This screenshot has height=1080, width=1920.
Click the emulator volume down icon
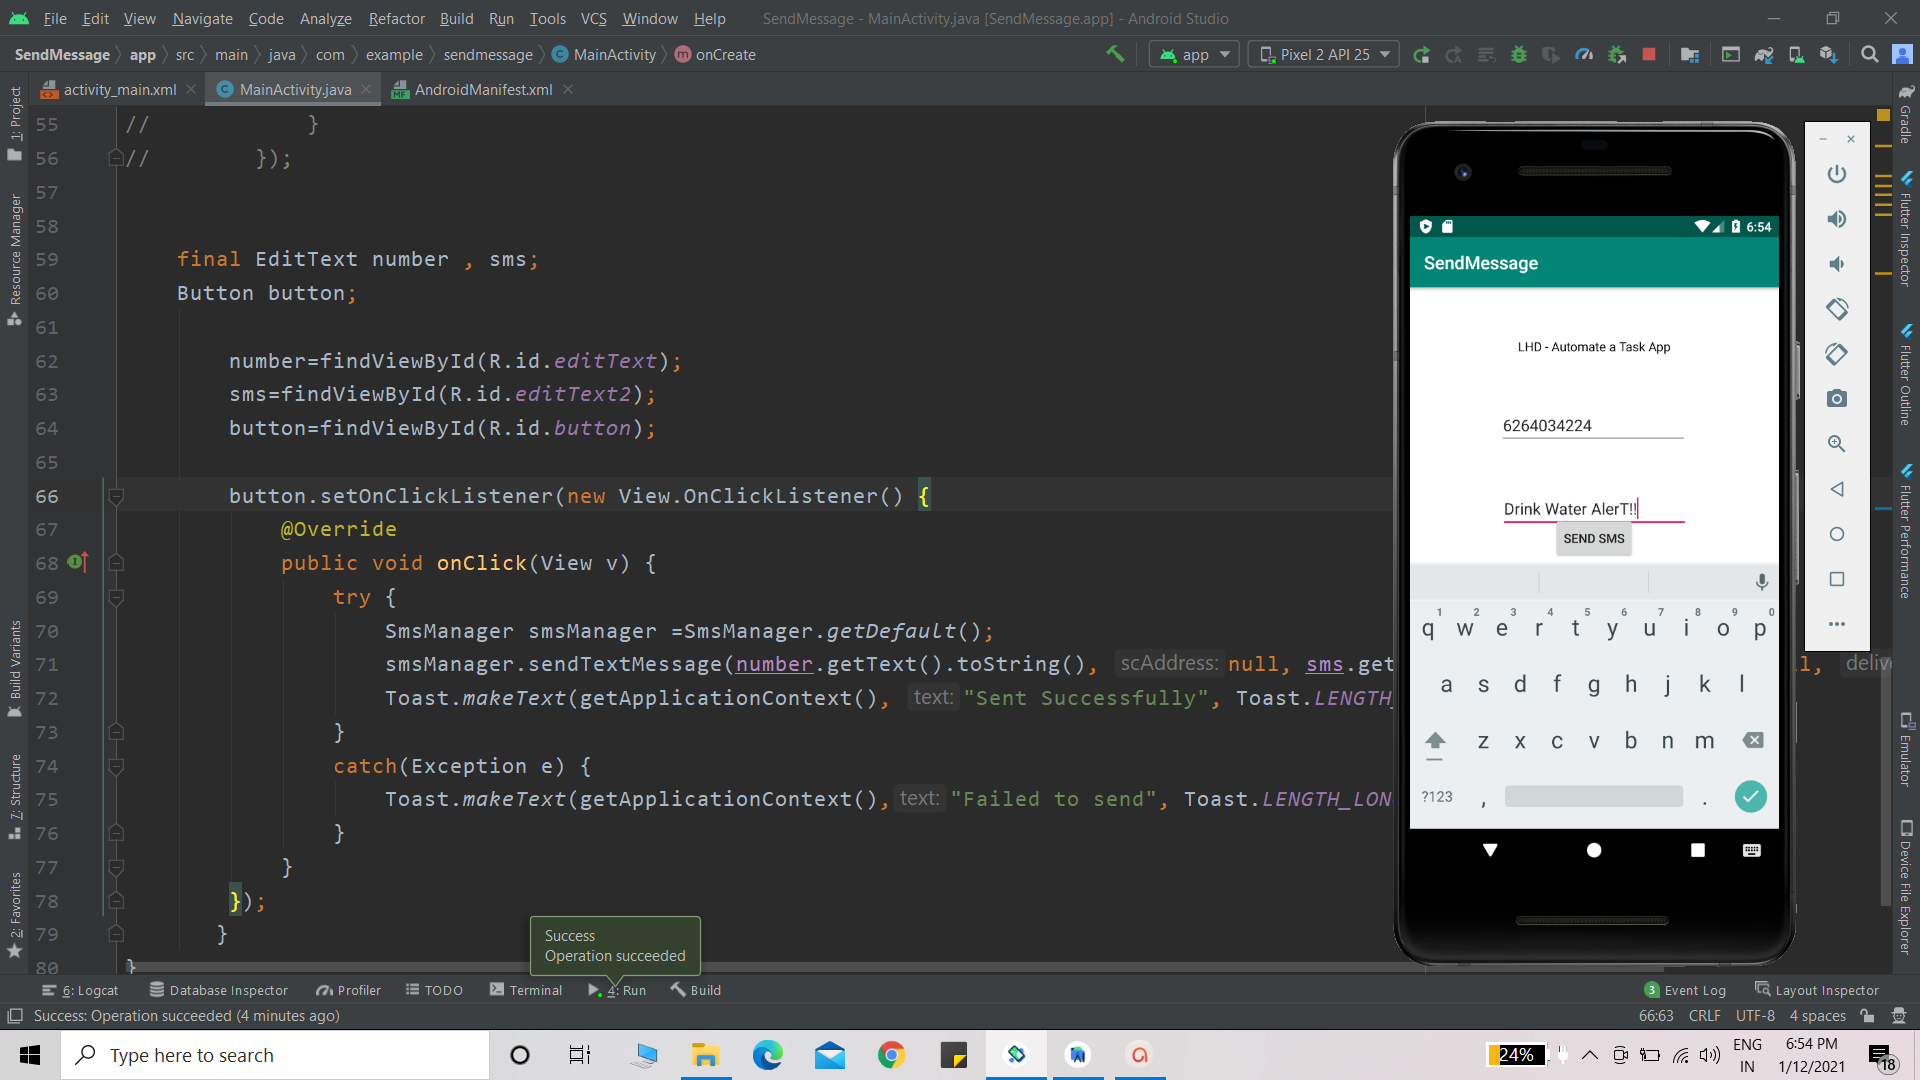click(1836, 264)
